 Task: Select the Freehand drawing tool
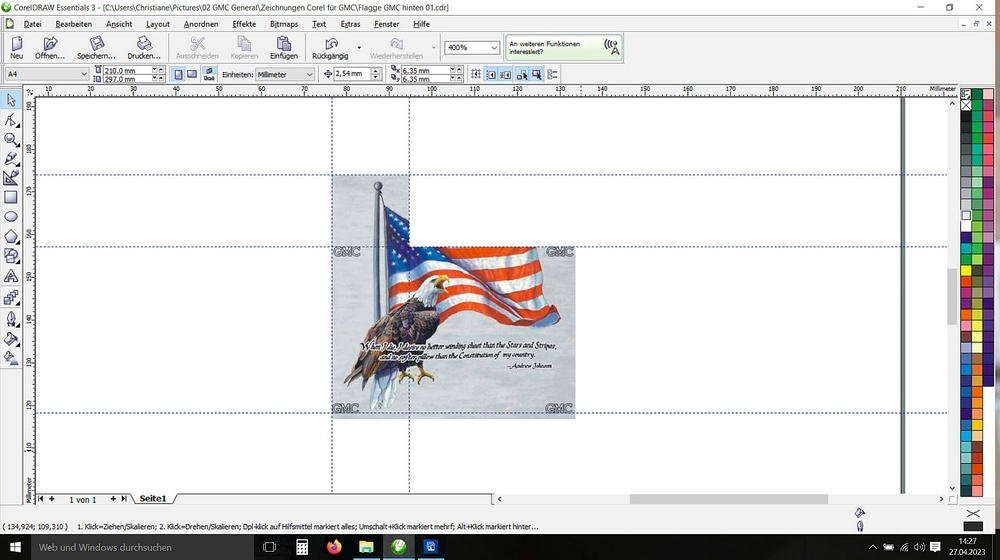[11, 158]
